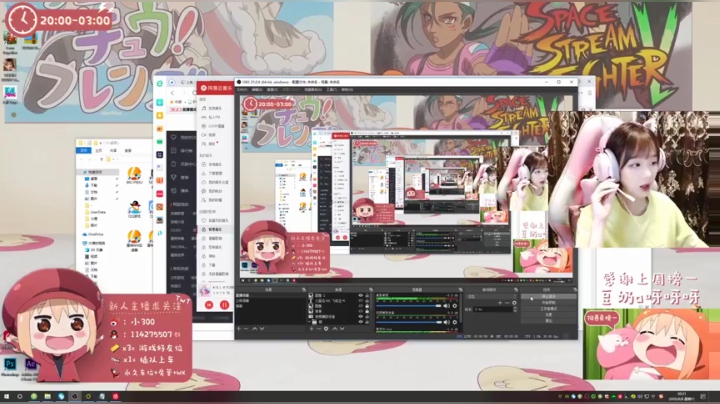
Task: Open source properties gear in OBS sources panel
Action: pyautogui.click(x=326, y=329)
